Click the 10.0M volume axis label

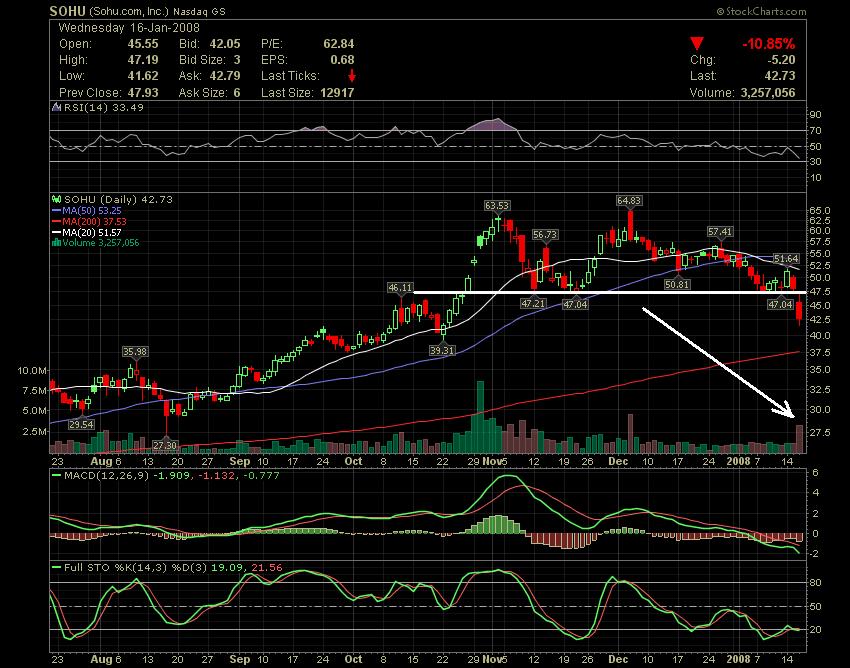coord(31,371)
